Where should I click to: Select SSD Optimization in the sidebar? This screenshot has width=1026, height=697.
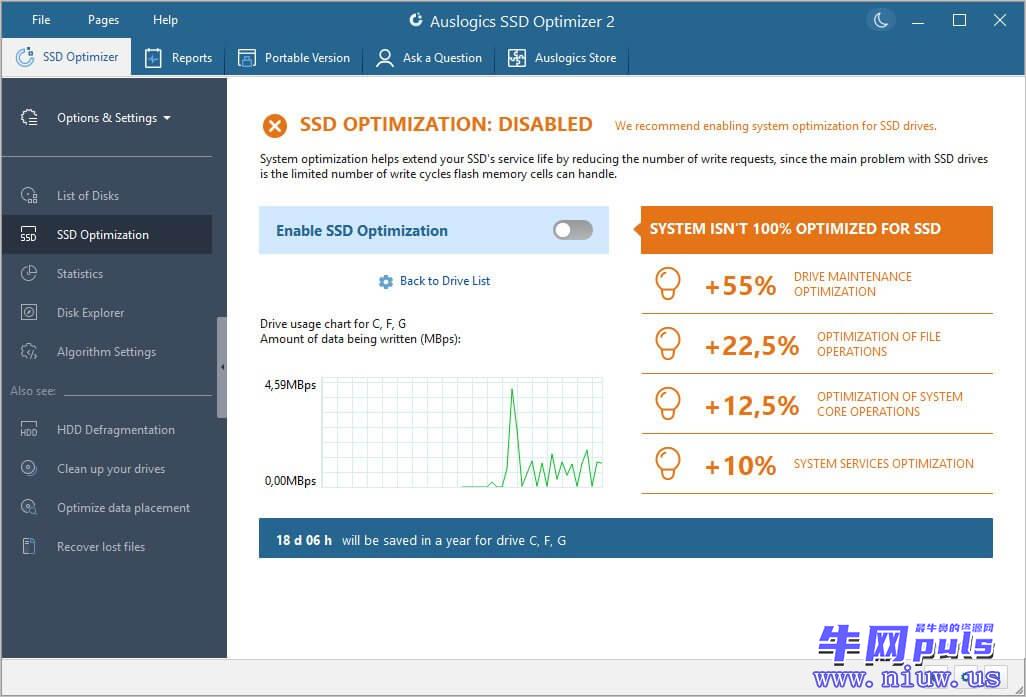coord(107,234)
